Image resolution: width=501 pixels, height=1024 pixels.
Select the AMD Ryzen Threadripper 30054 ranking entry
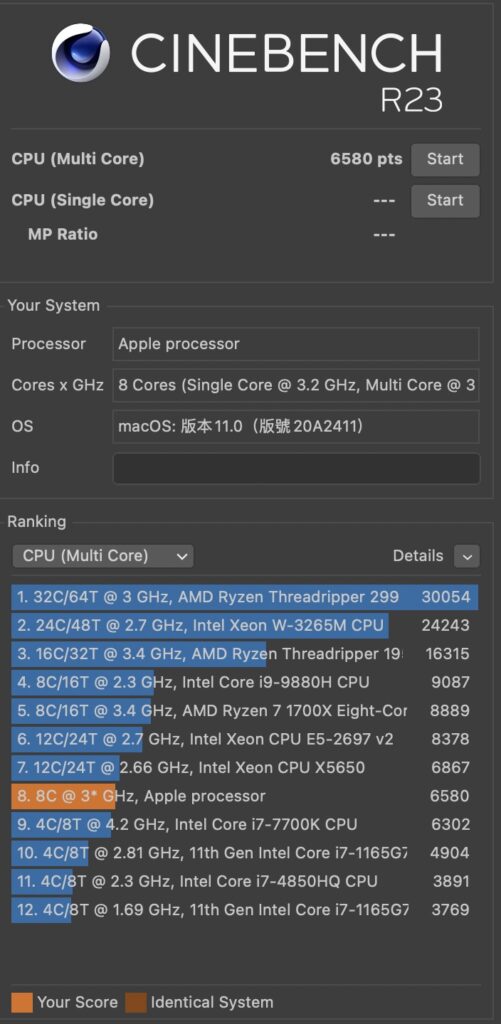[244, 597]
